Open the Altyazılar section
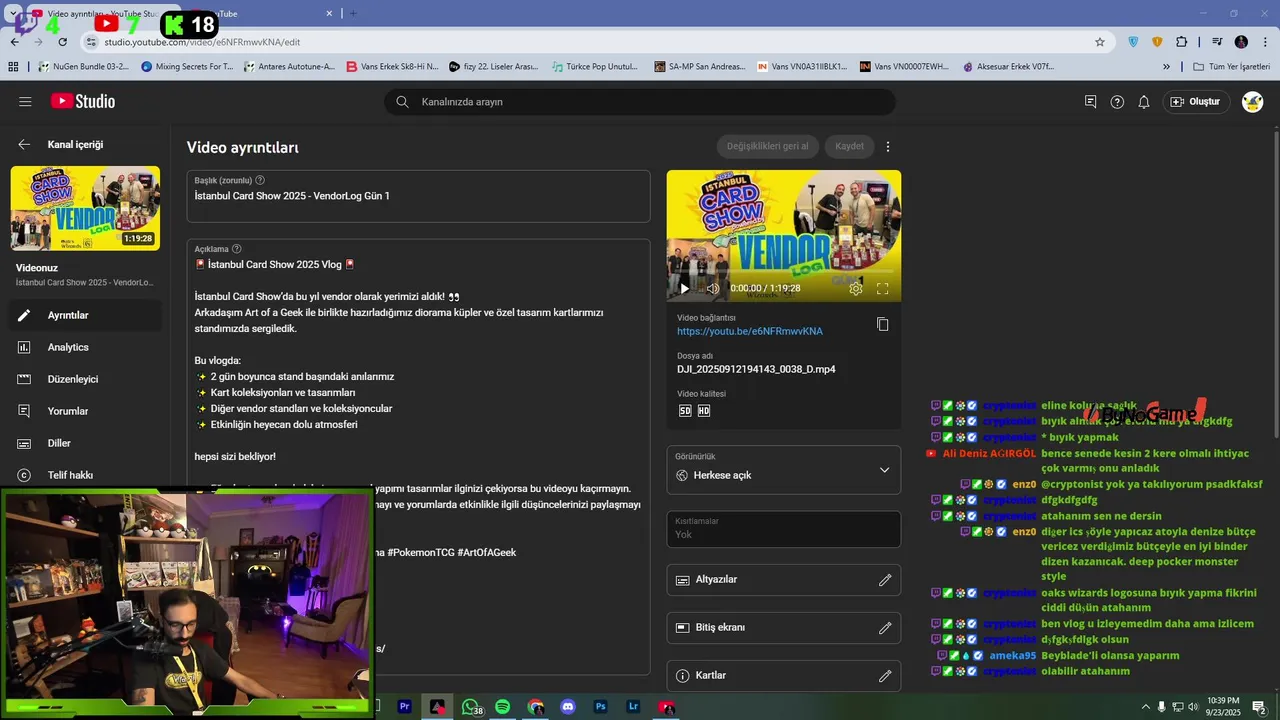This screenshot has width=1280, height=720. coord(784,580)
